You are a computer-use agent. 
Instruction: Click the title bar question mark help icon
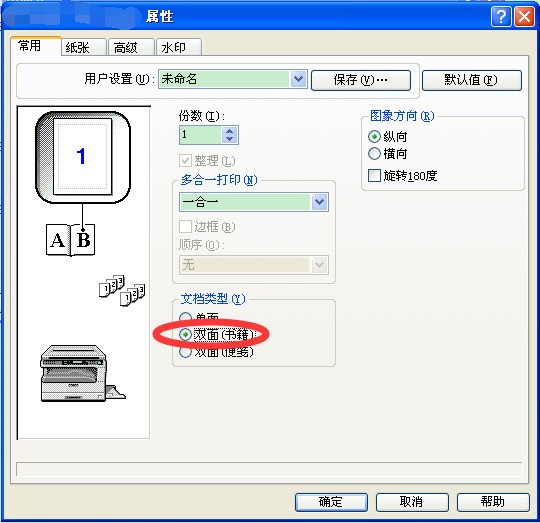coord(501,16)
